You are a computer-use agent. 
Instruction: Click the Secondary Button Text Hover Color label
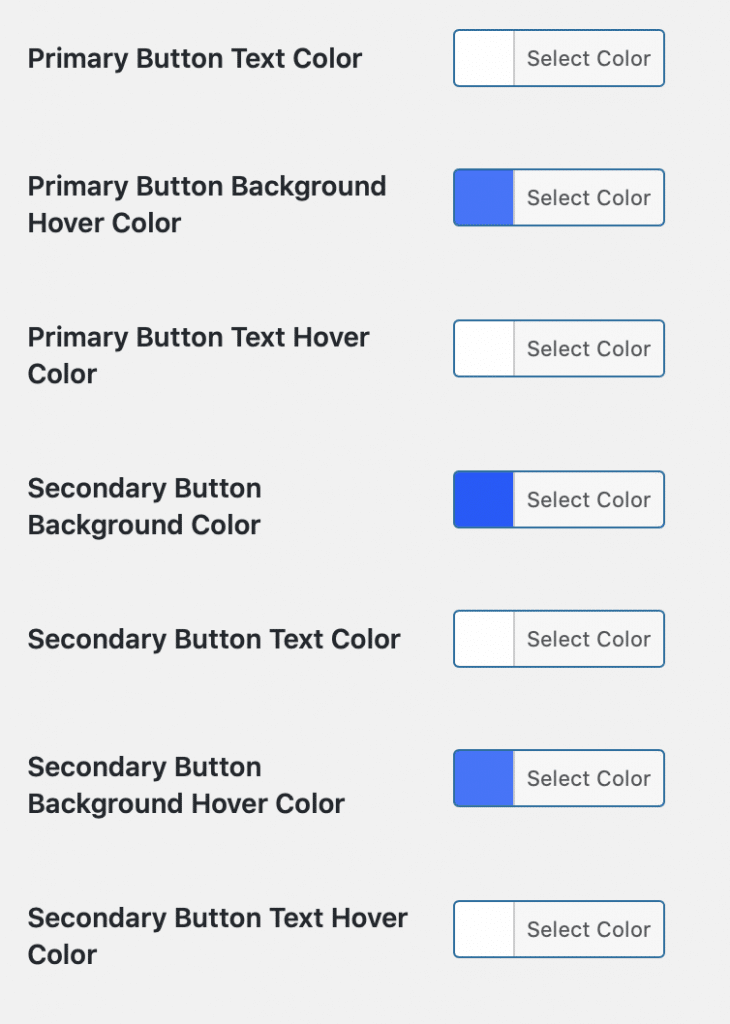coord(217,936)
